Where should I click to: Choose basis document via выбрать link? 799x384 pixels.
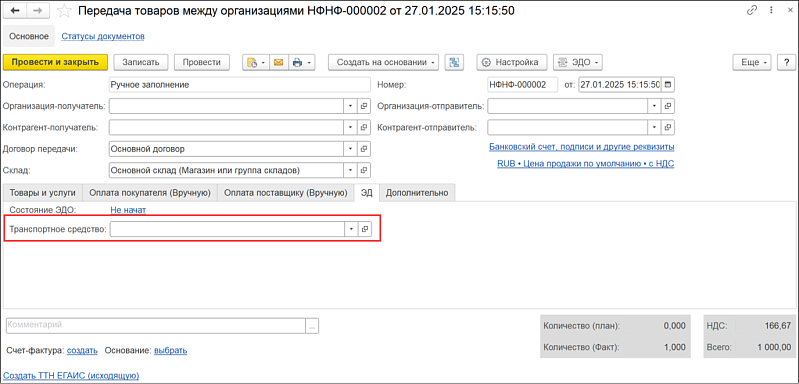171,350
